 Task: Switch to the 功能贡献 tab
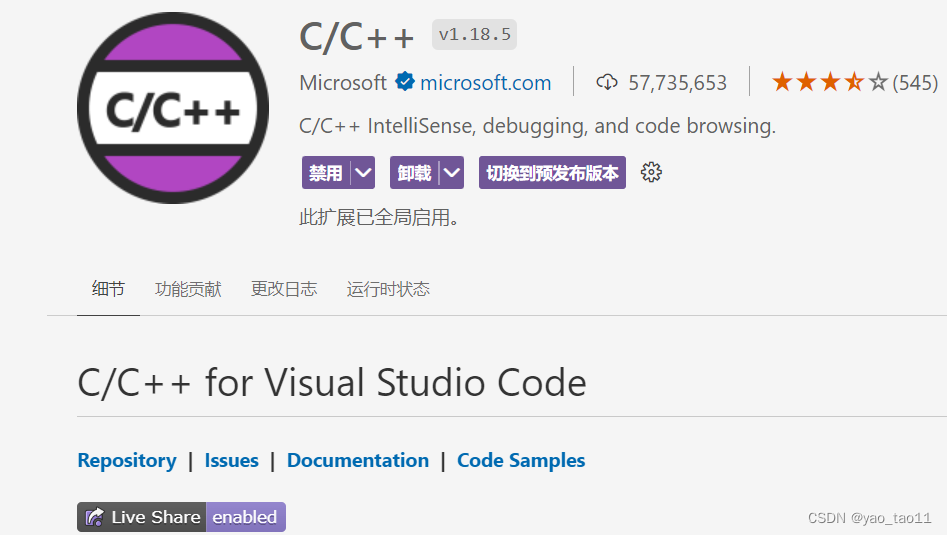188,289
